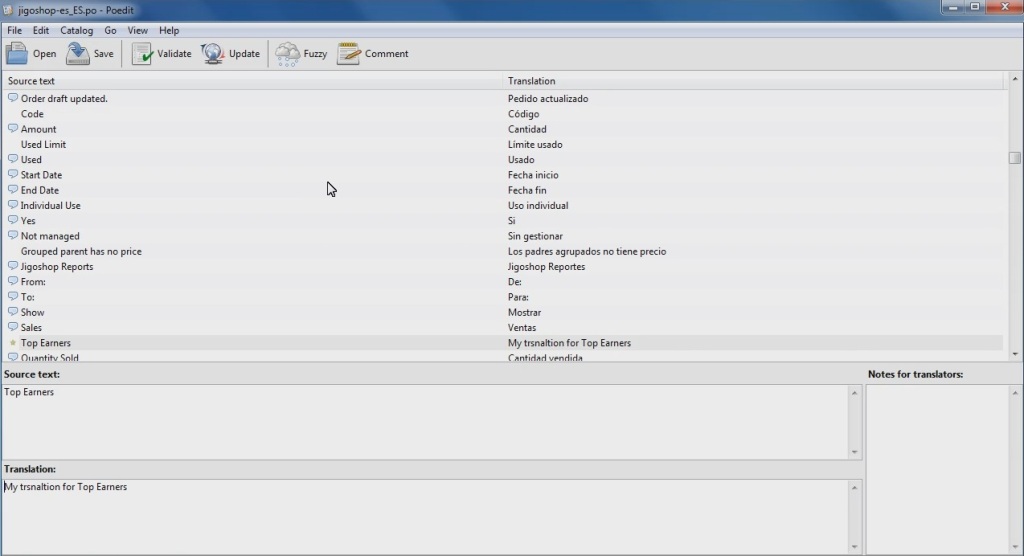Click the Poedit app icon in title bar

(8, 8)
